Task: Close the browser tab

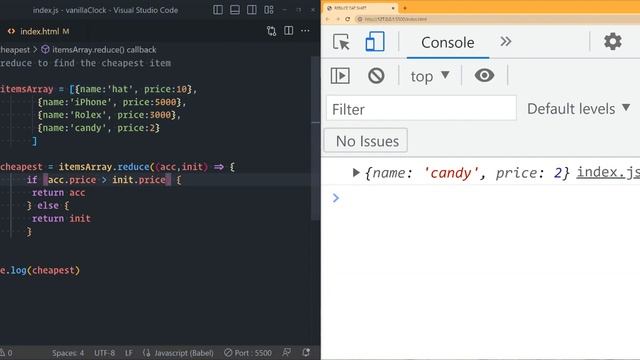Action: click(393, 8)
